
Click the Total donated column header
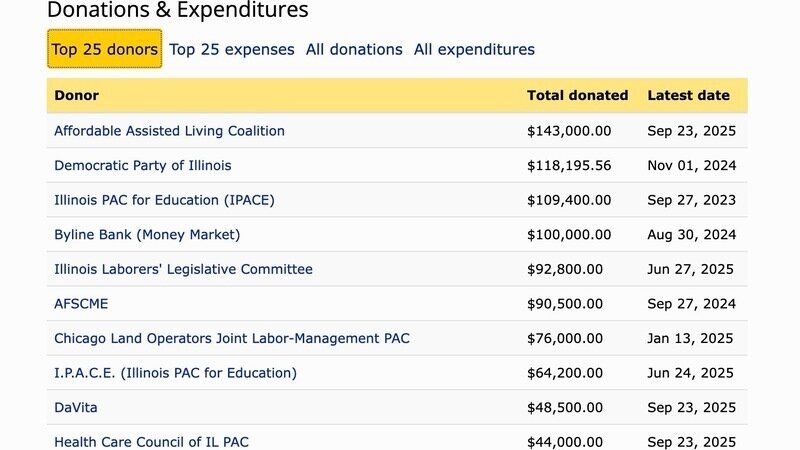577,96
